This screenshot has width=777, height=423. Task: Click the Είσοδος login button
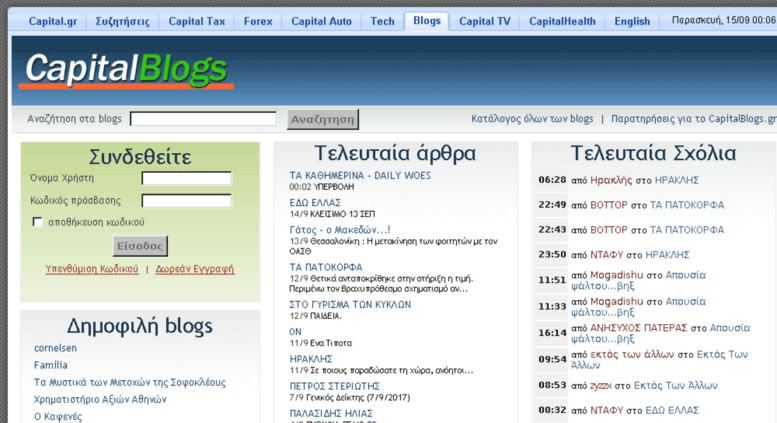140,246
